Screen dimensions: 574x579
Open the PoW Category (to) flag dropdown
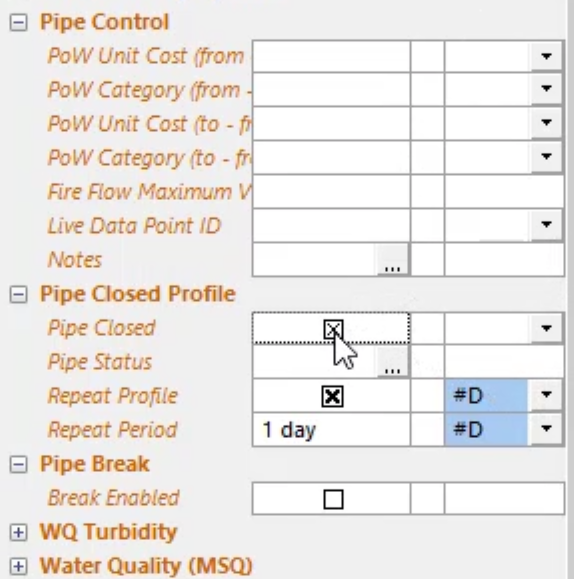click(546, 157)
